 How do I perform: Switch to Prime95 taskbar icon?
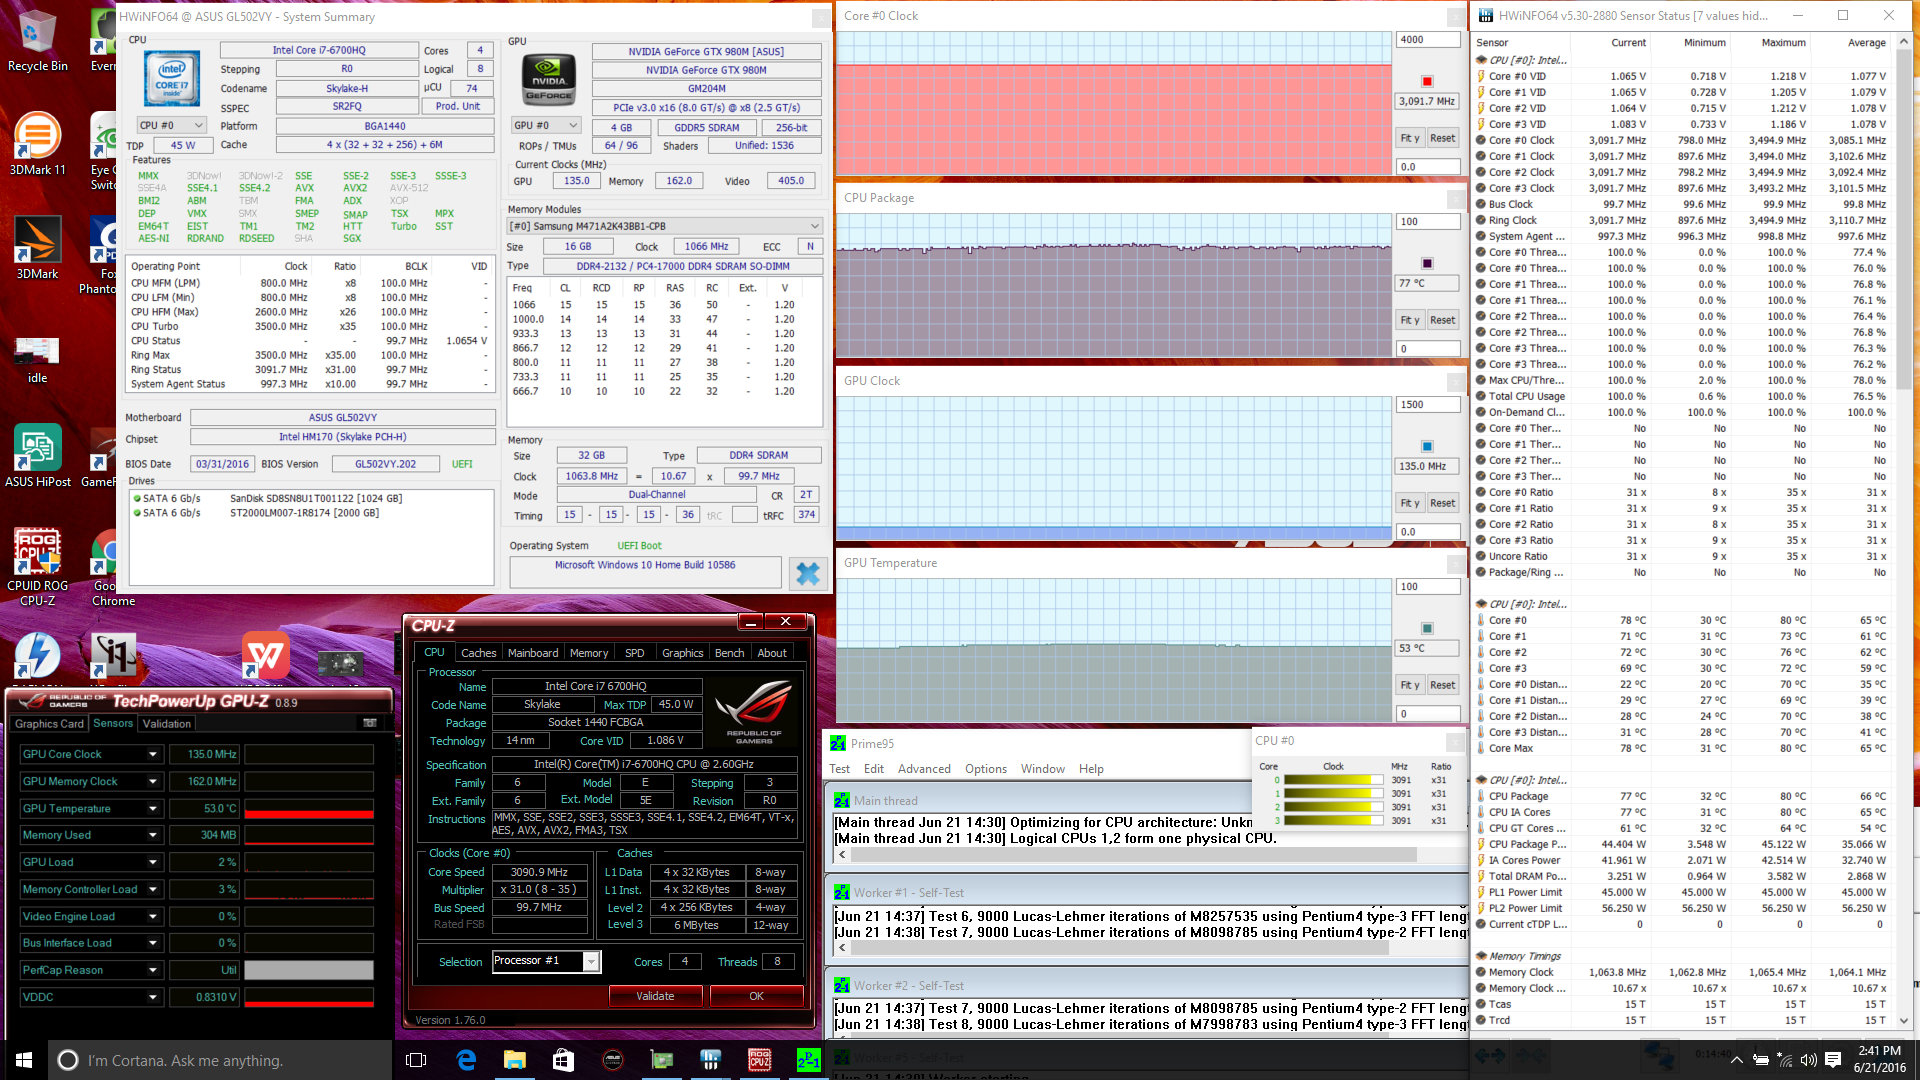808,1060
